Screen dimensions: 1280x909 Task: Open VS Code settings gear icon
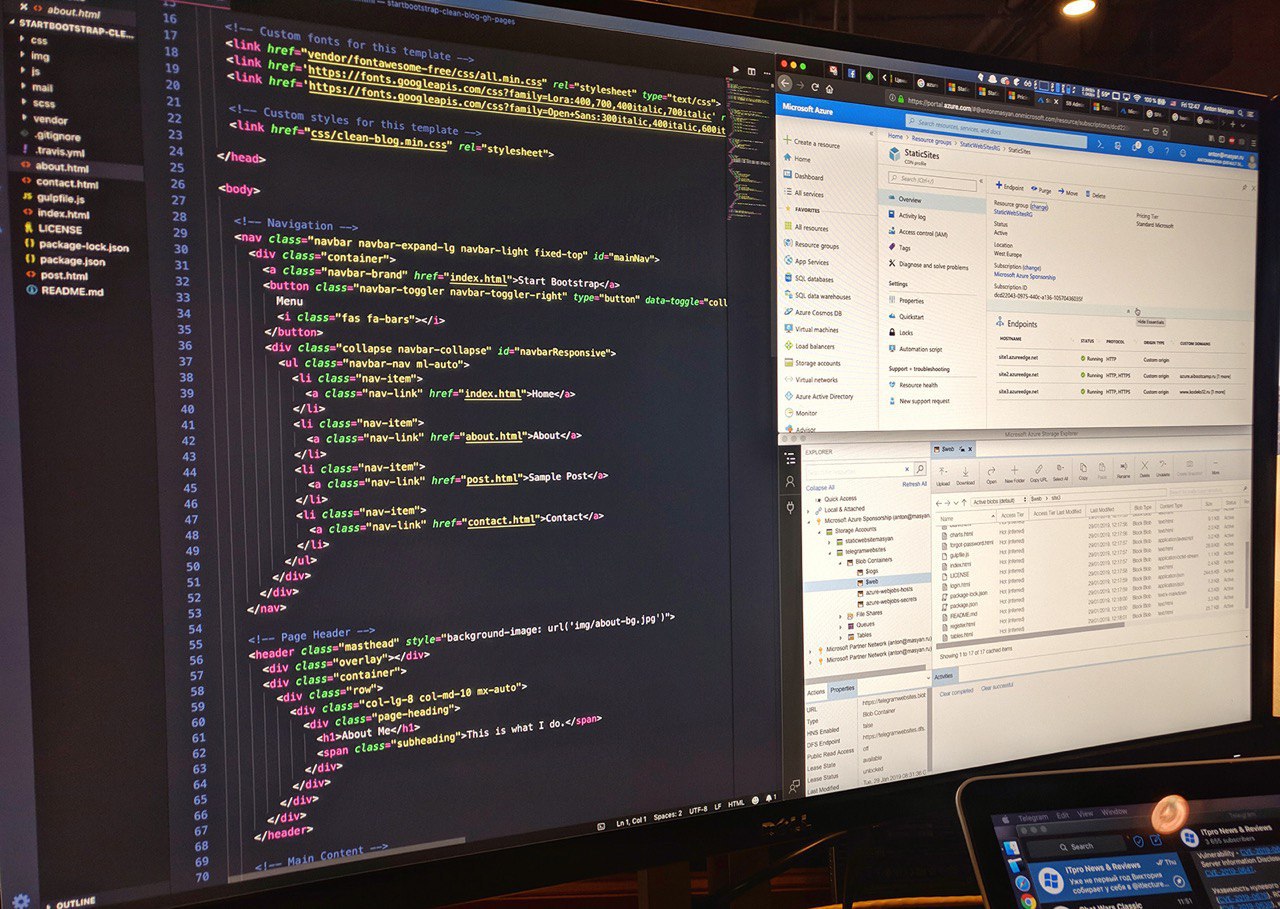20,901
